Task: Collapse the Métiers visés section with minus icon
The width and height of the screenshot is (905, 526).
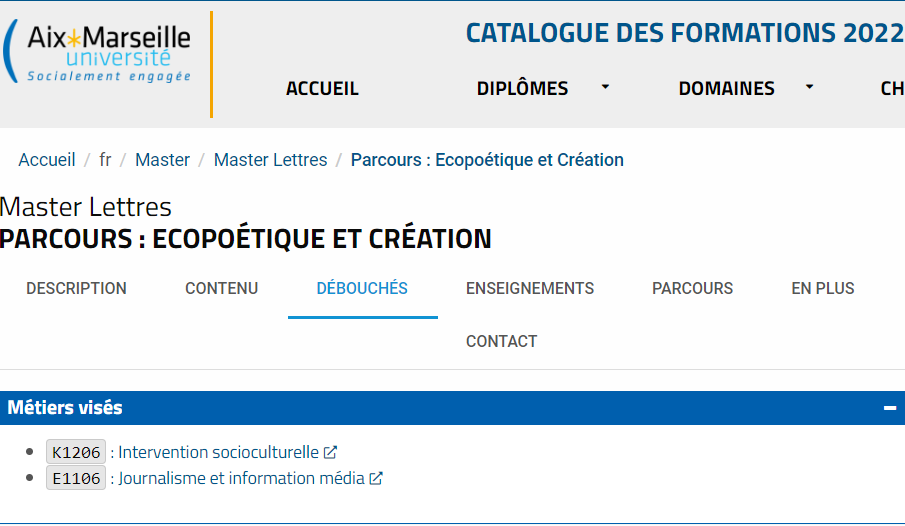Action: coord(889,408)
